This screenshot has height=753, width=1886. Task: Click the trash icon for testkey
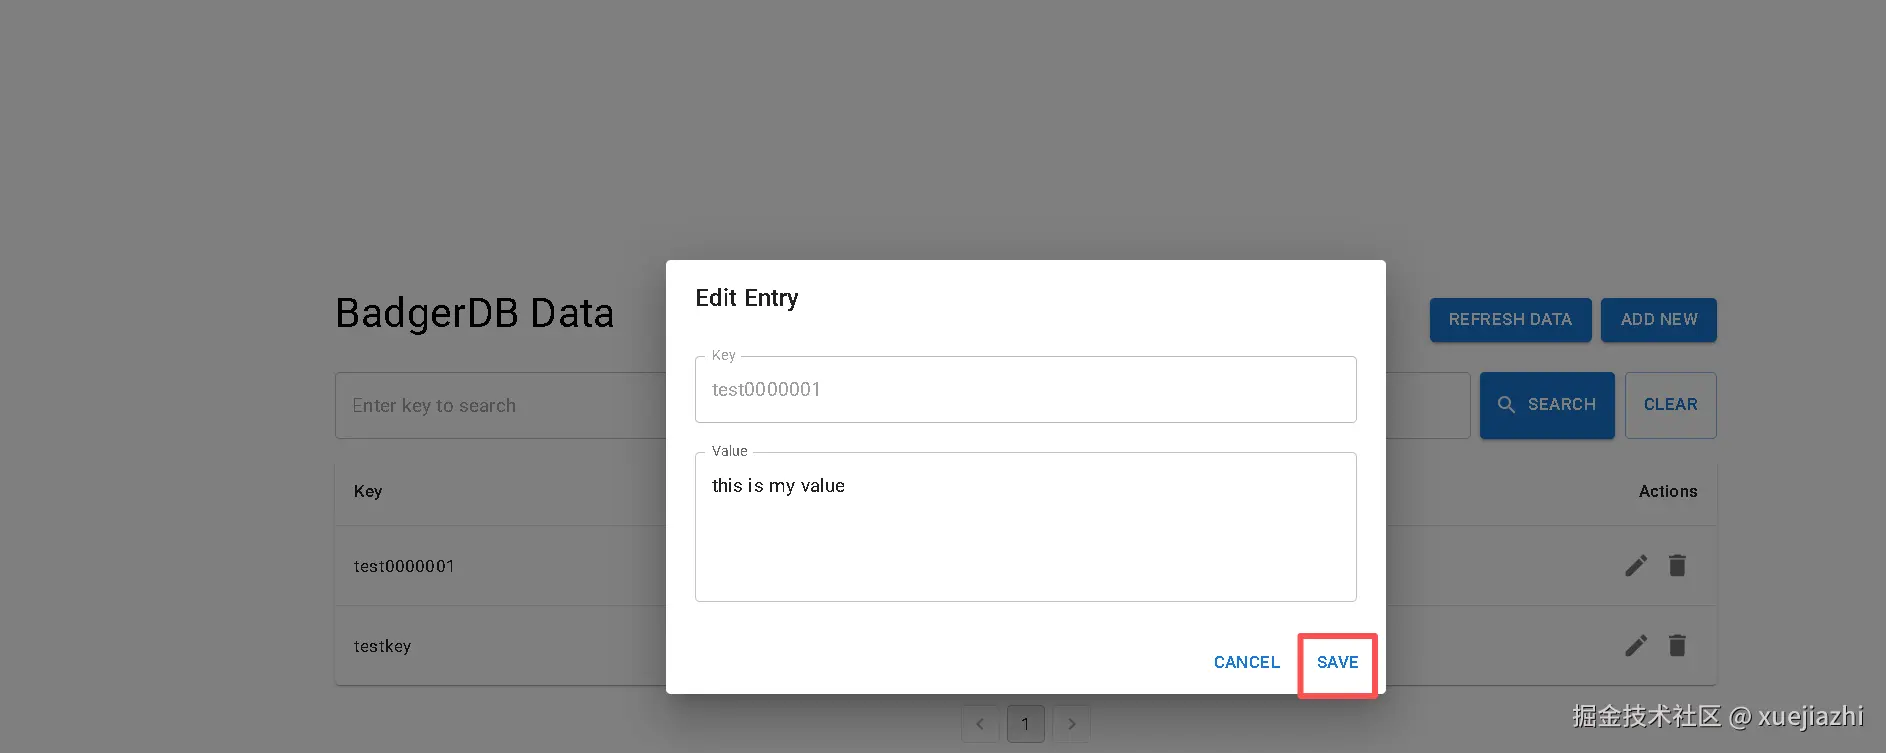(1677, 646)
